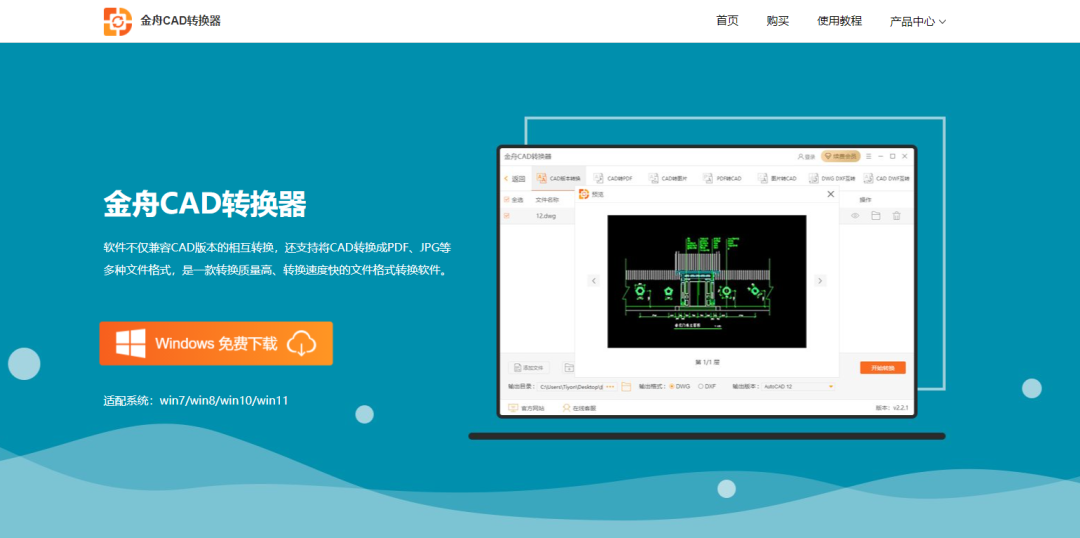Select the CAD DWF互转 tab

887,178
